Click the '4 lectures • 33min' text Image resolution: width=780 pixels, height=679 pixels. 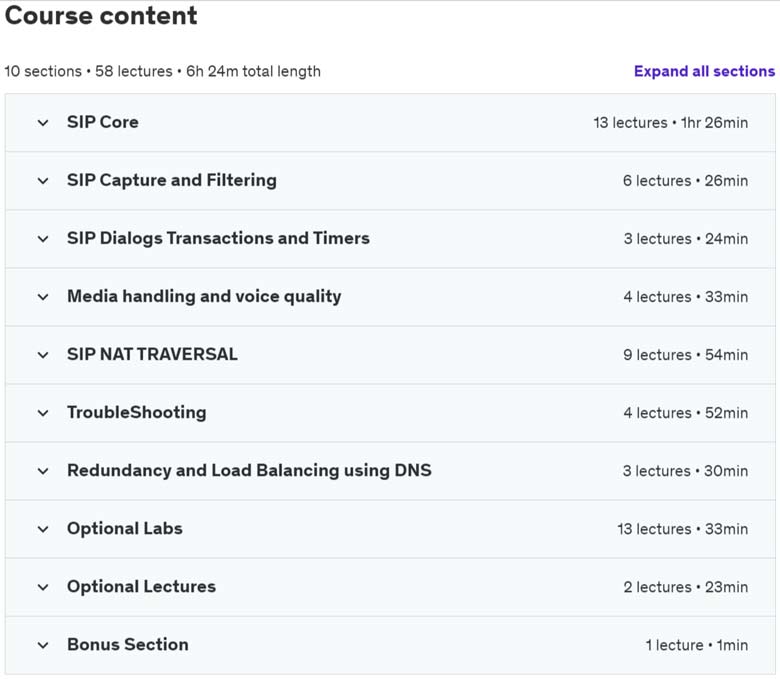pos(686,297)
